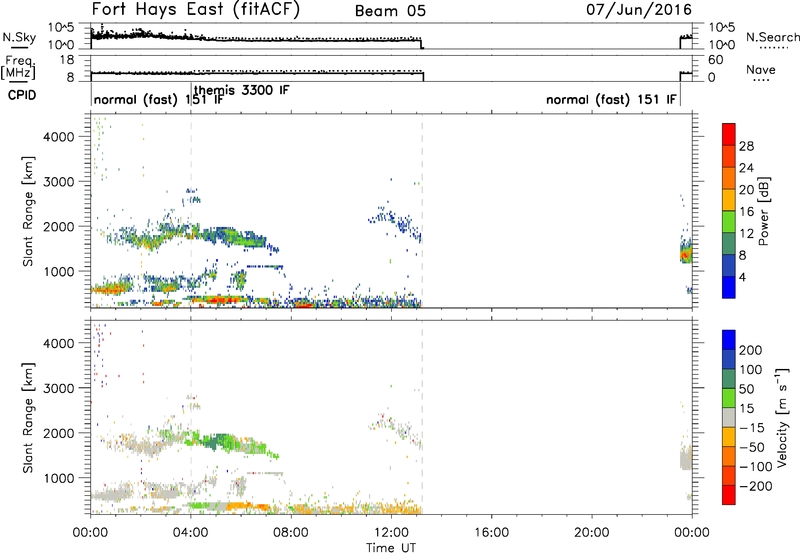Pick yellow Power segment between 16 and 20
The width and height of the screenshot is (800, 554).
click(x=729, y=200)
